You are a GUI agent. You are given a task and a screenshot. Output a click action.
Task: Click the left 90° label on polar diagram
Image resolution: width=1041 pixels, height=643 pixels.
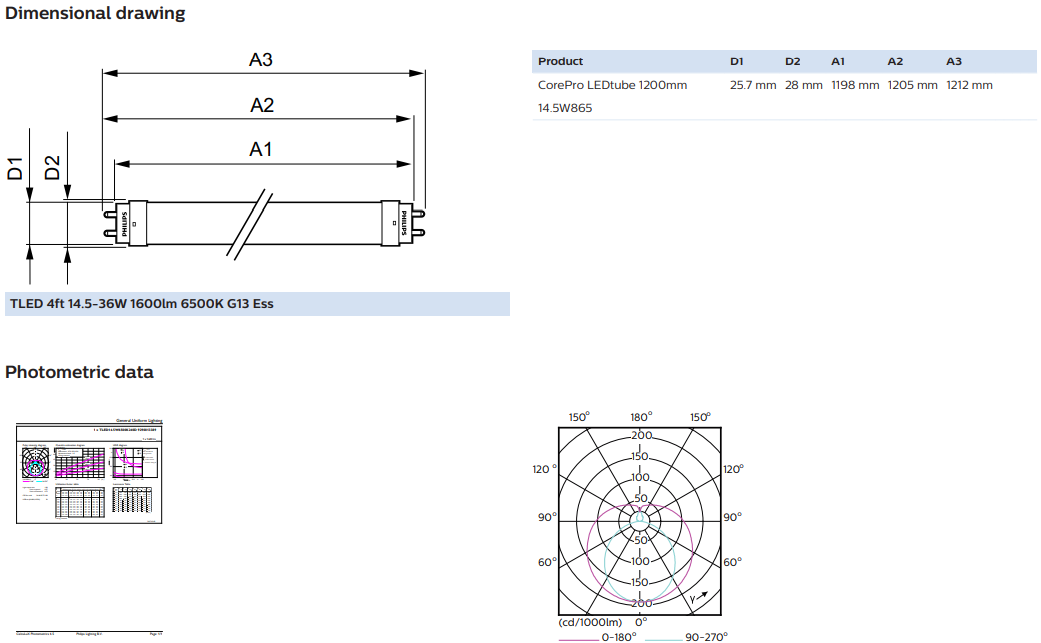(547, 517)
